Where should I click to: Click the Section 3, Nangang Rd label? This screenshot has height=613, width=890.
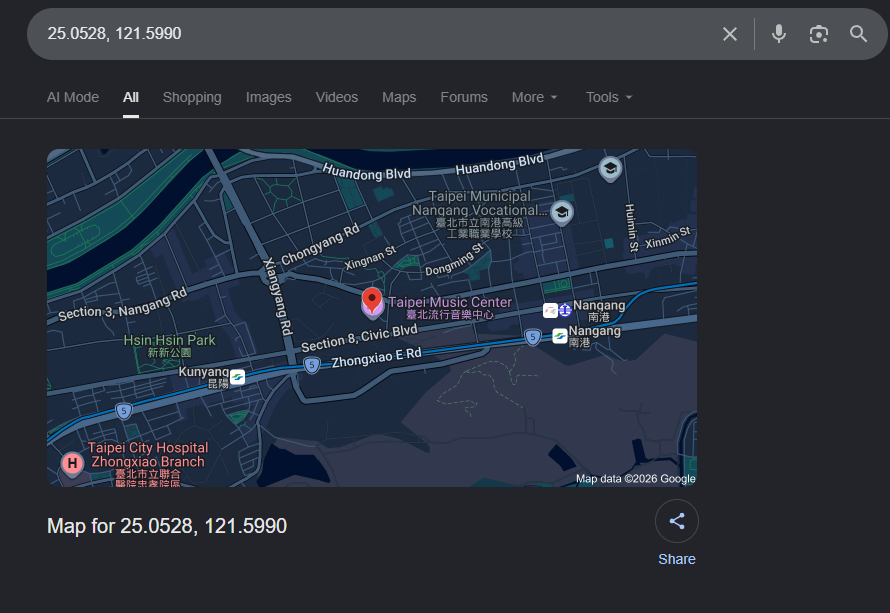point(123,304)
